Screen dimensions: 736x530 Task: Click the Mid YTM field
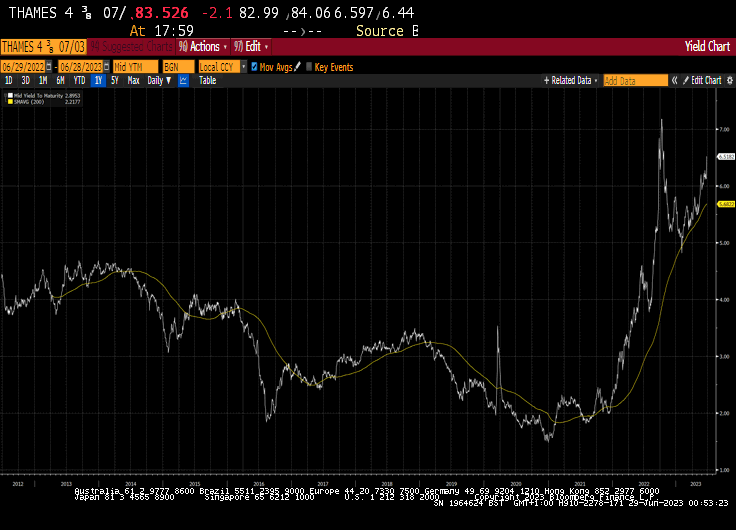point(135,67)
